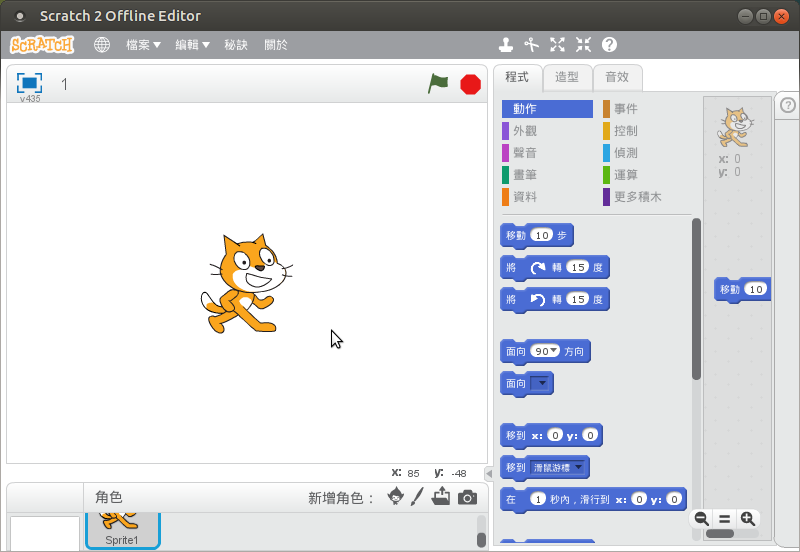Screen dimensions: 800x552
Task: Click the 移動 10 block in scripts area
Action: [742, 289]
